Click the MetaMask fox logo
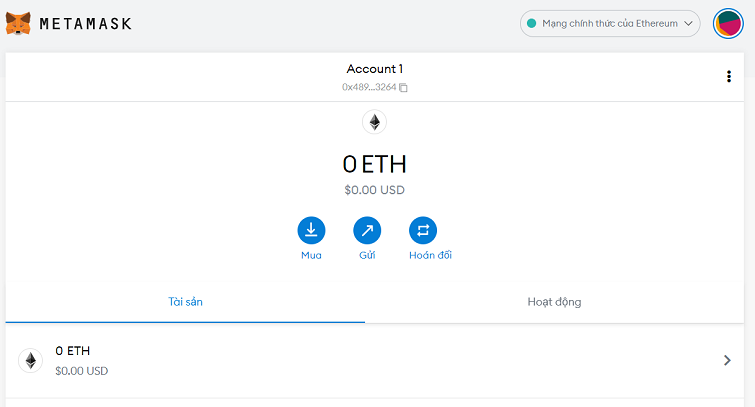 tap(18, 24)
